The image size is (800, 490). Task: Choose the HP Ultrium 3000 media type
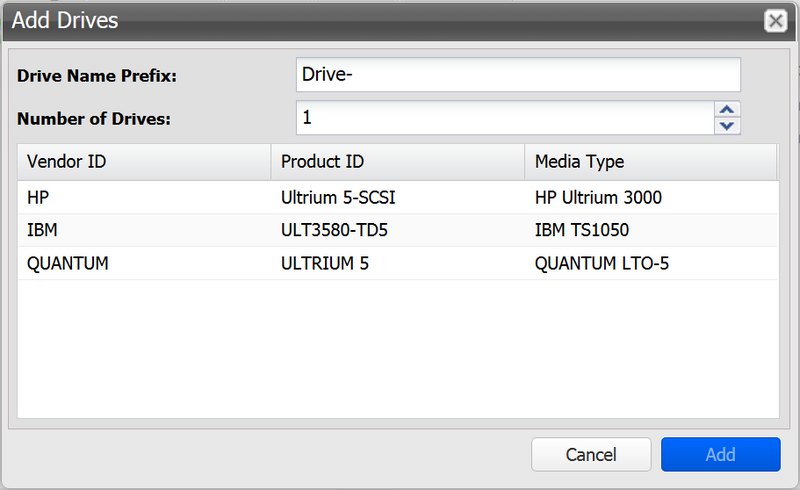click(598, 198)
